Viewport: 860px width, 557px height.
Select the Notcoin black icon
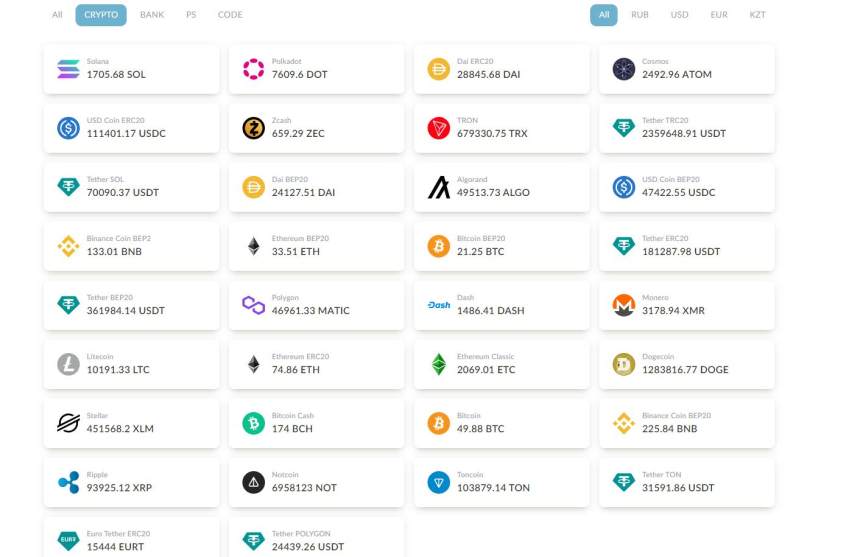point(253,482)
